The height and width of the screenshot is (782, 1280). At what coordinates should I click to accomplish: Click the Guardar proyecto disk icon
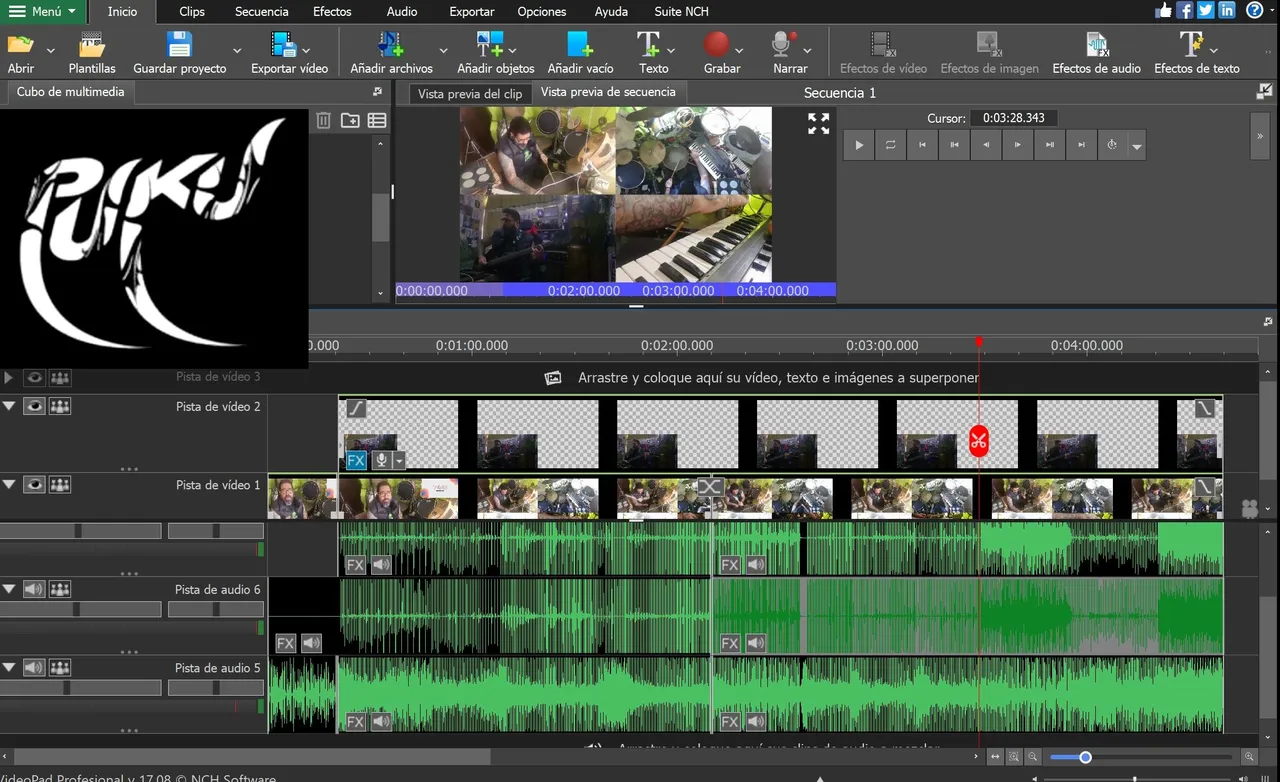[179, 45]
